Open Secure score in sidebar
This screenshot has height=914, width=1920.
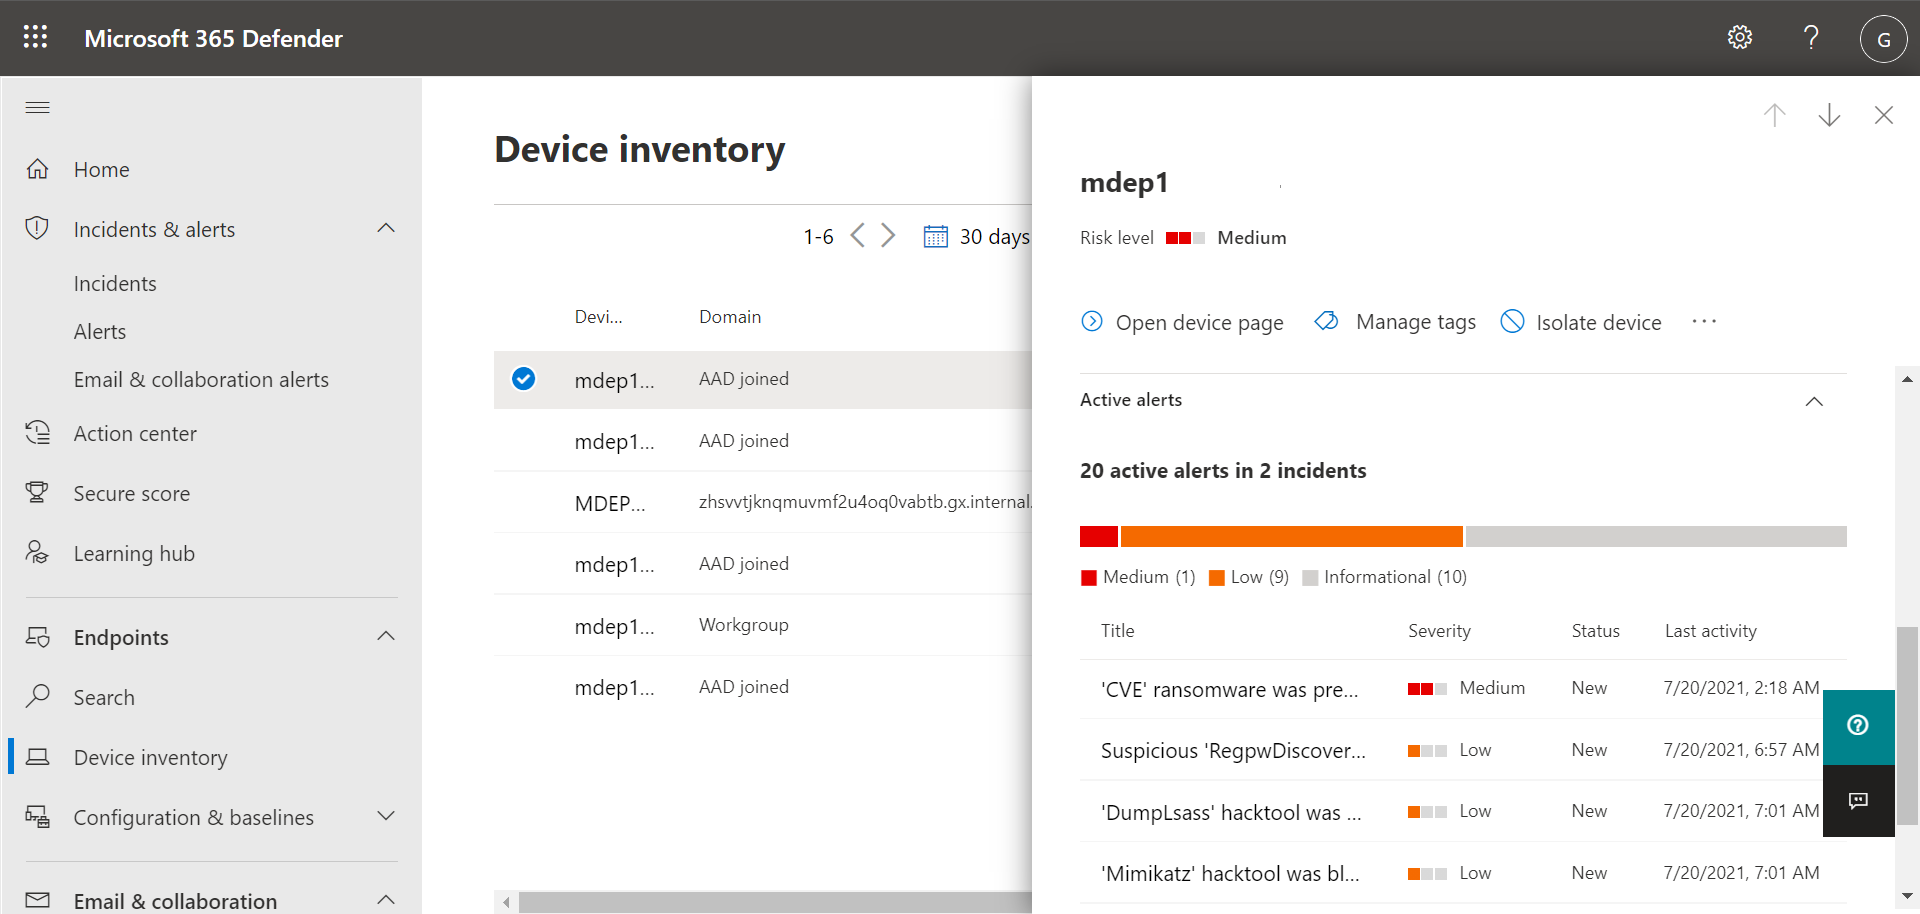[x=131, y=494]
